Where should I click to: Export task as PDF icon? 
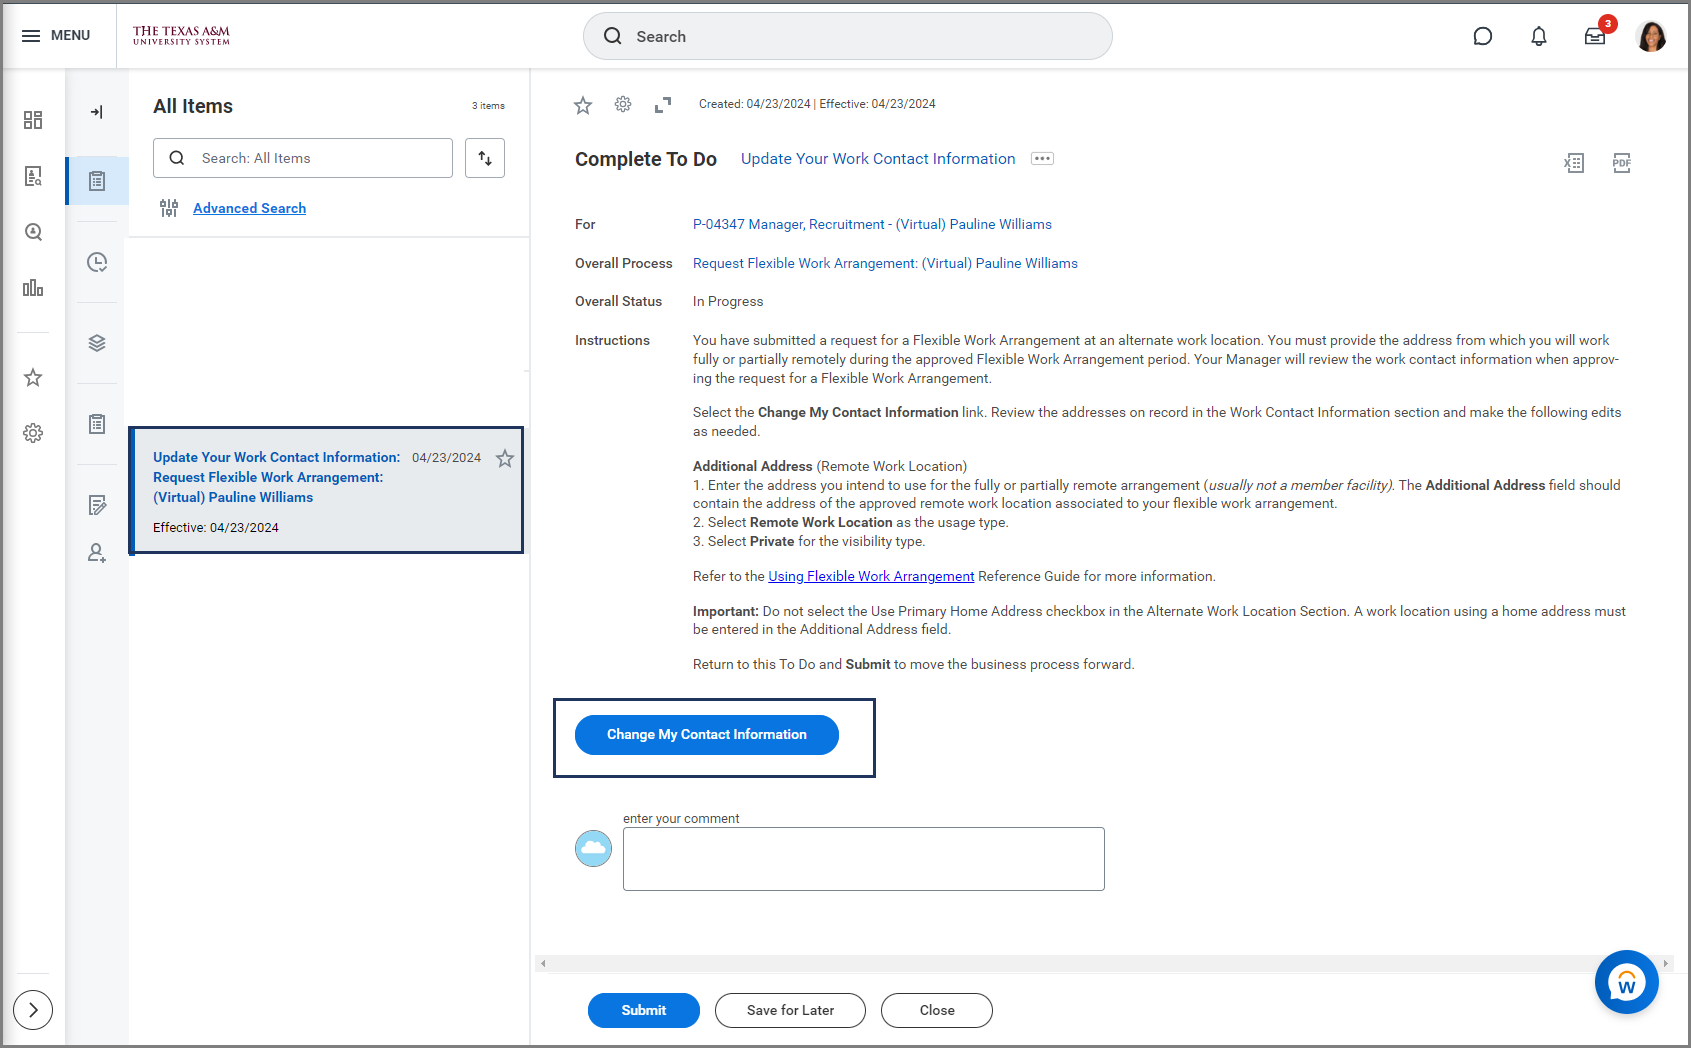click(1621, 163)
